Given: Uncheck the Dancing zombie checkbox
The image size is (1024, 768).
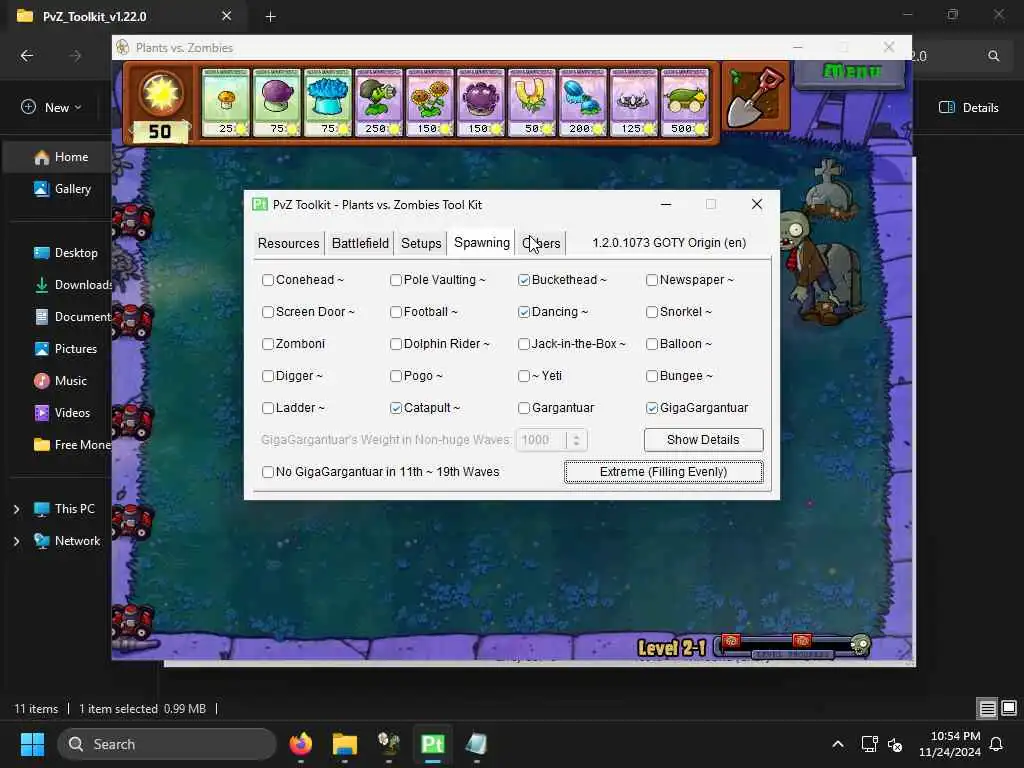Looking at the screenshot, I should (x=524, y=312).
